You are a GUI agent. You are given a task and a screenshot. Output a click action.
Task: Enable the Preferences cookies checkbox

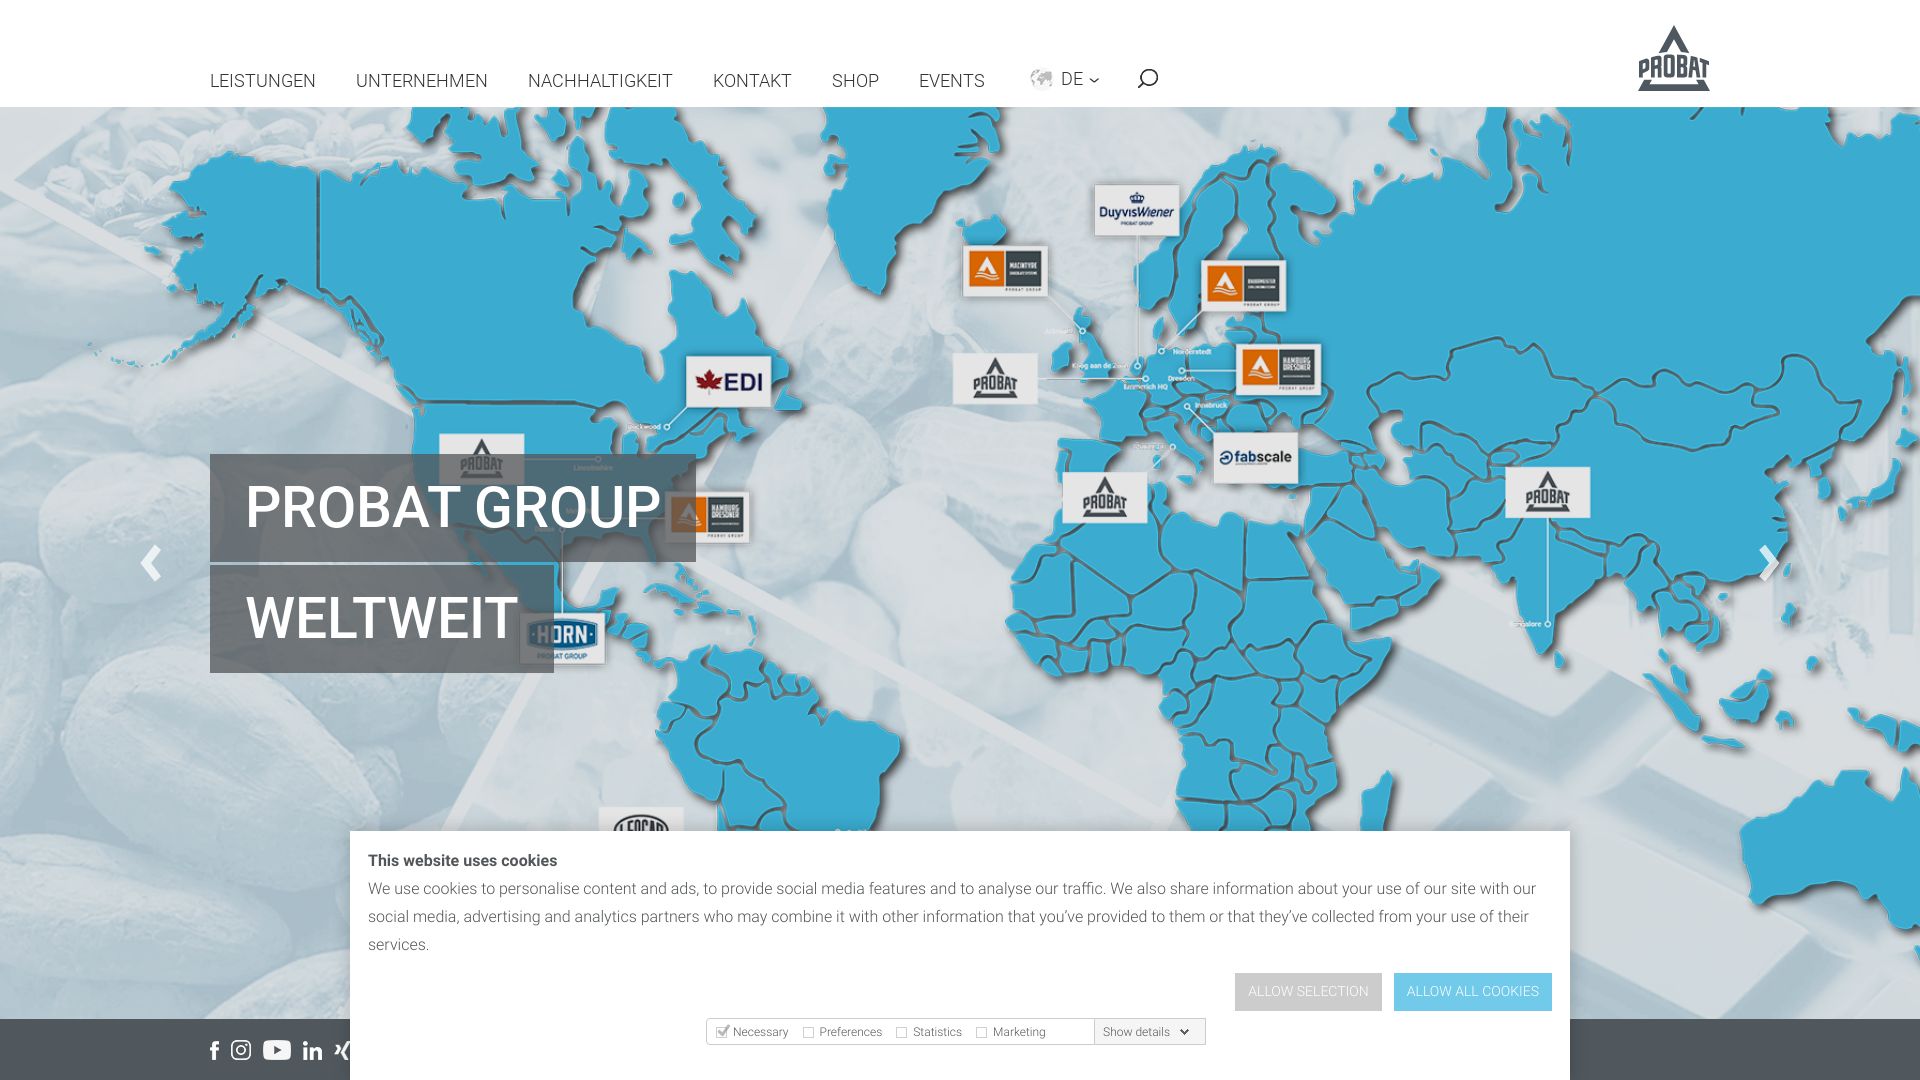pyautogui.click(x=808, y=1033)
